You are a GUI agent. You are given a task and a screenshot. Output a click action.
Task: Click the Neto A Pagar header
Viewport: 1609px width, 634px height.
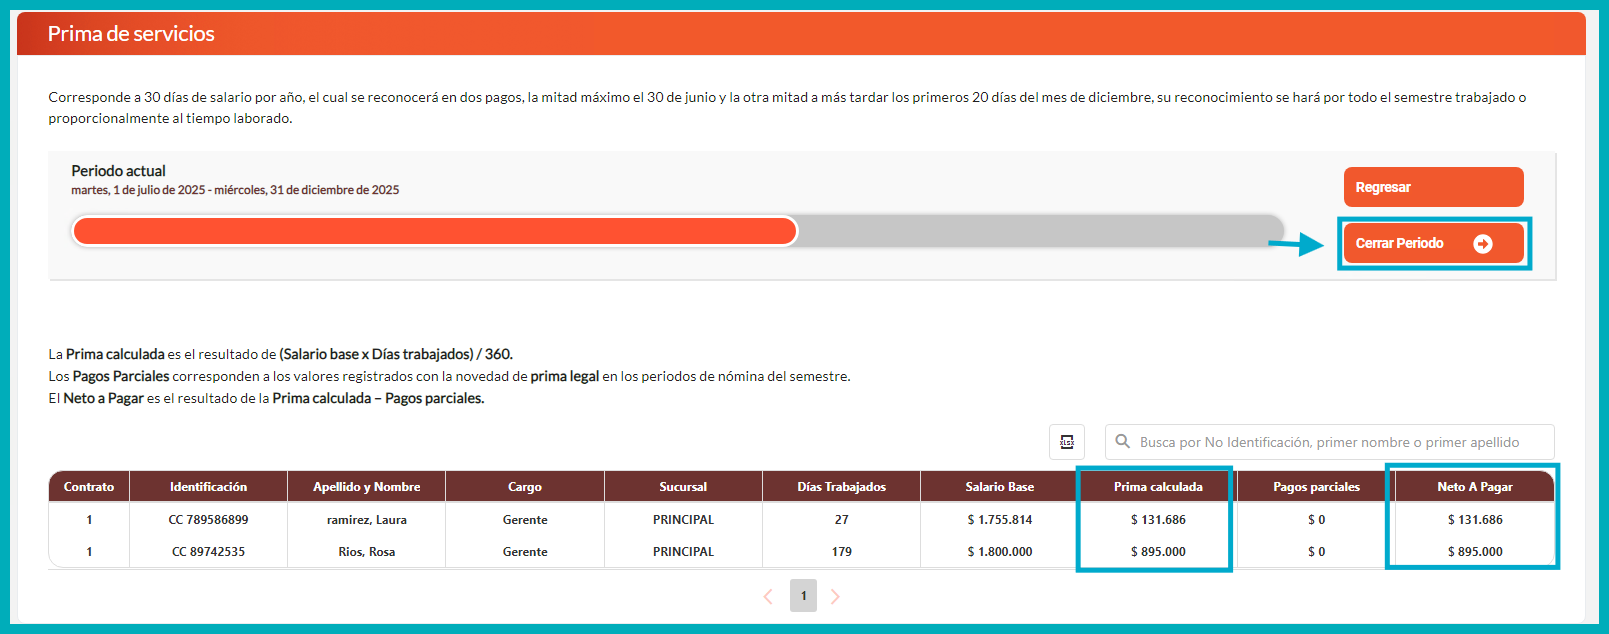pos(1475,487)
